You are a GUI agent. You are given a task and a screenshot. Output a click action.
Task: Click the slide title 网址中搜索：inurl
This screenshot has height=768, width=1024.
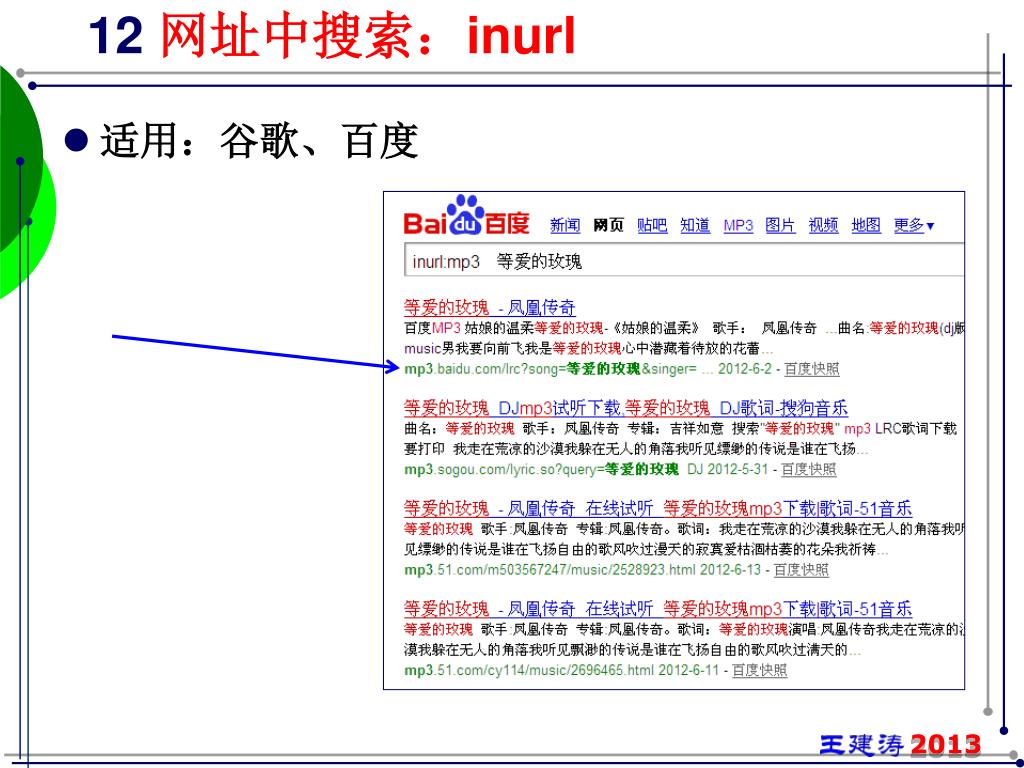pos(368,35)
